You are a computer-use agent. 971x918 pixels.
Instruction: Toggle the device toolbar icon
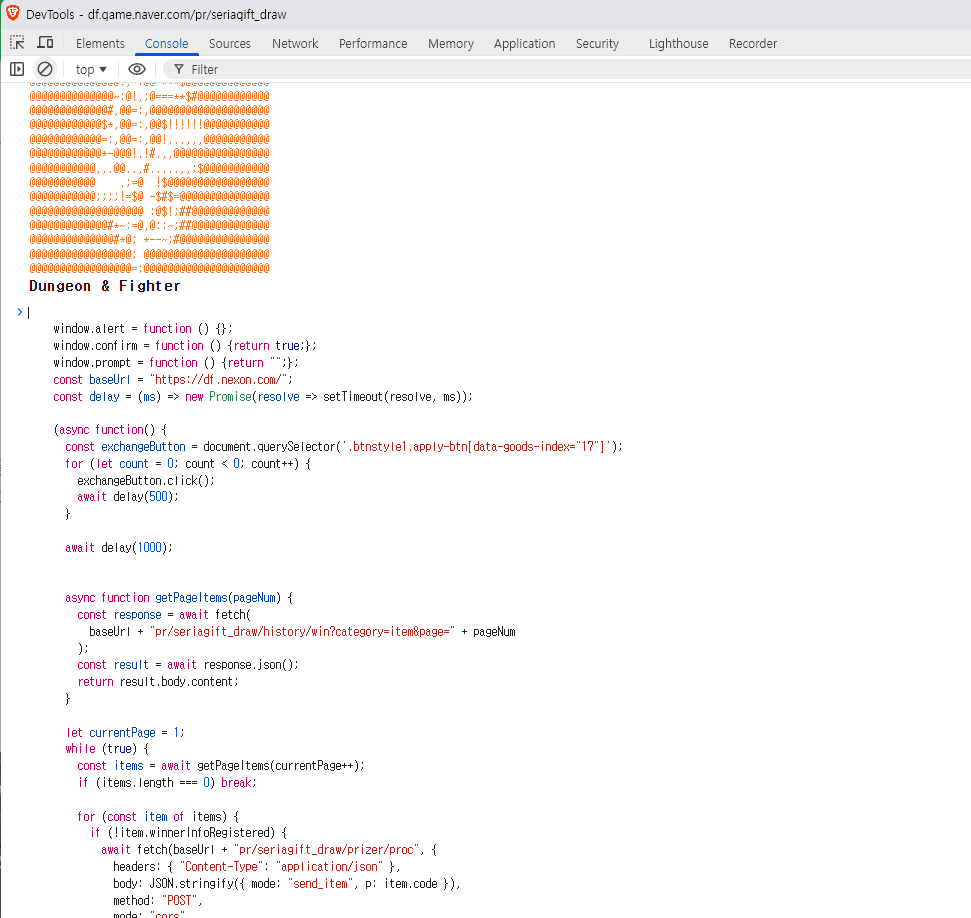point(45,43)
